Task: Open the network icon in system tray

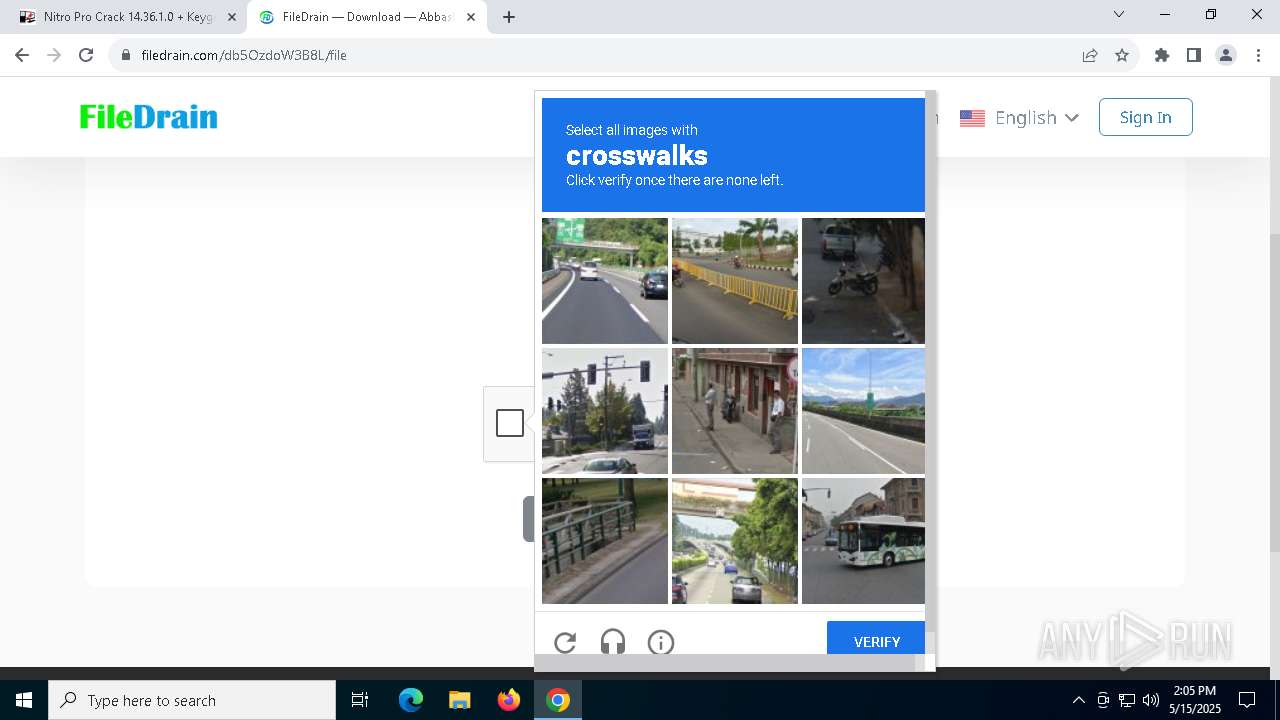Action: 1127,700
